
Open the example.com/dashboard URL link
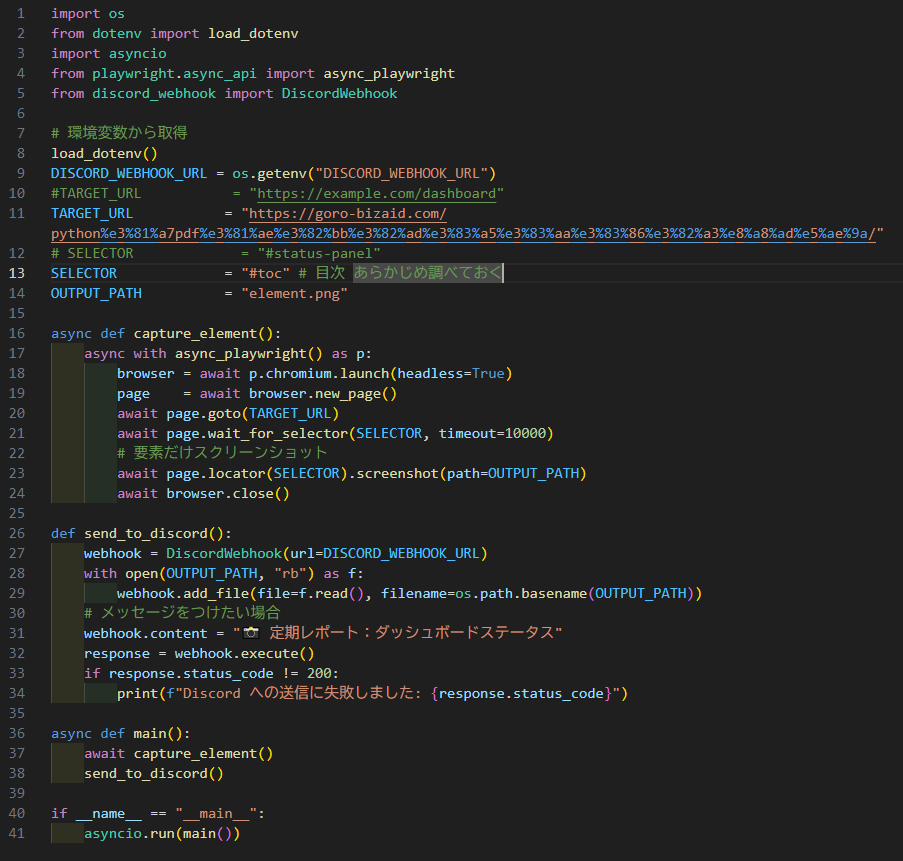pyautogui.click(x=376, y=194)
